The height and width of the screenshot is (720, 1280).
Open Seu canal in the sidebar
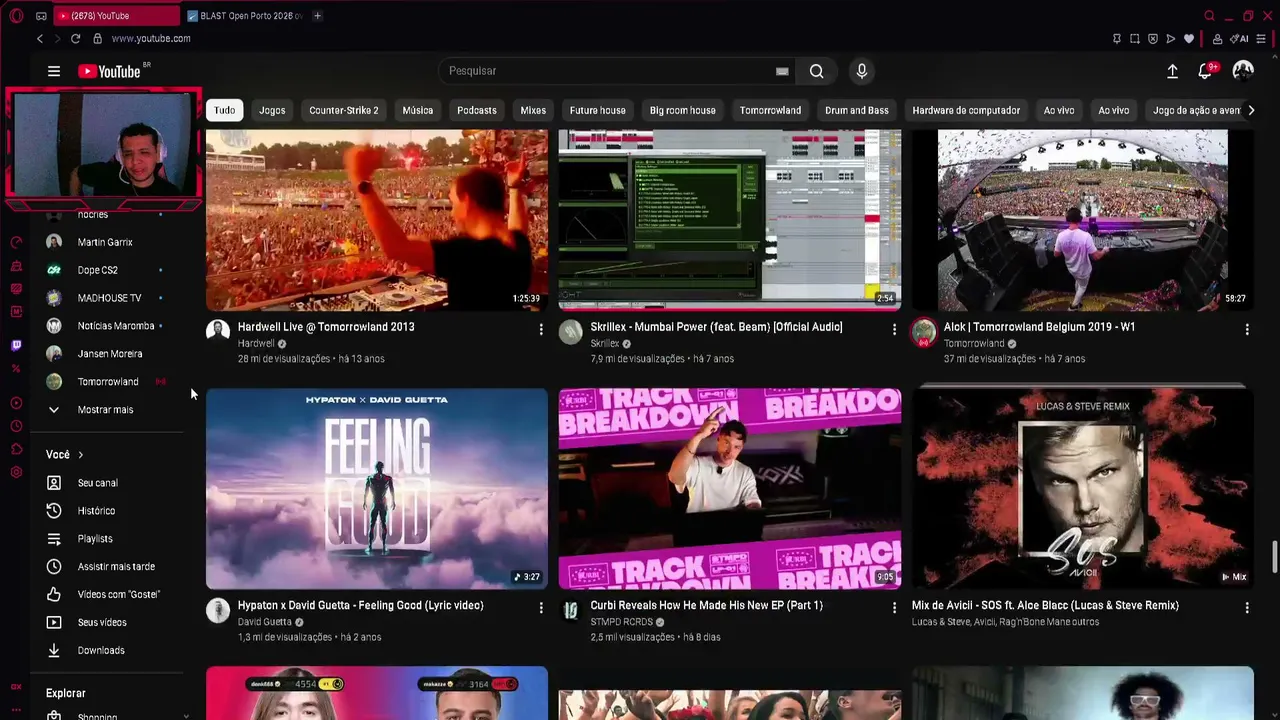coord(98,483)
